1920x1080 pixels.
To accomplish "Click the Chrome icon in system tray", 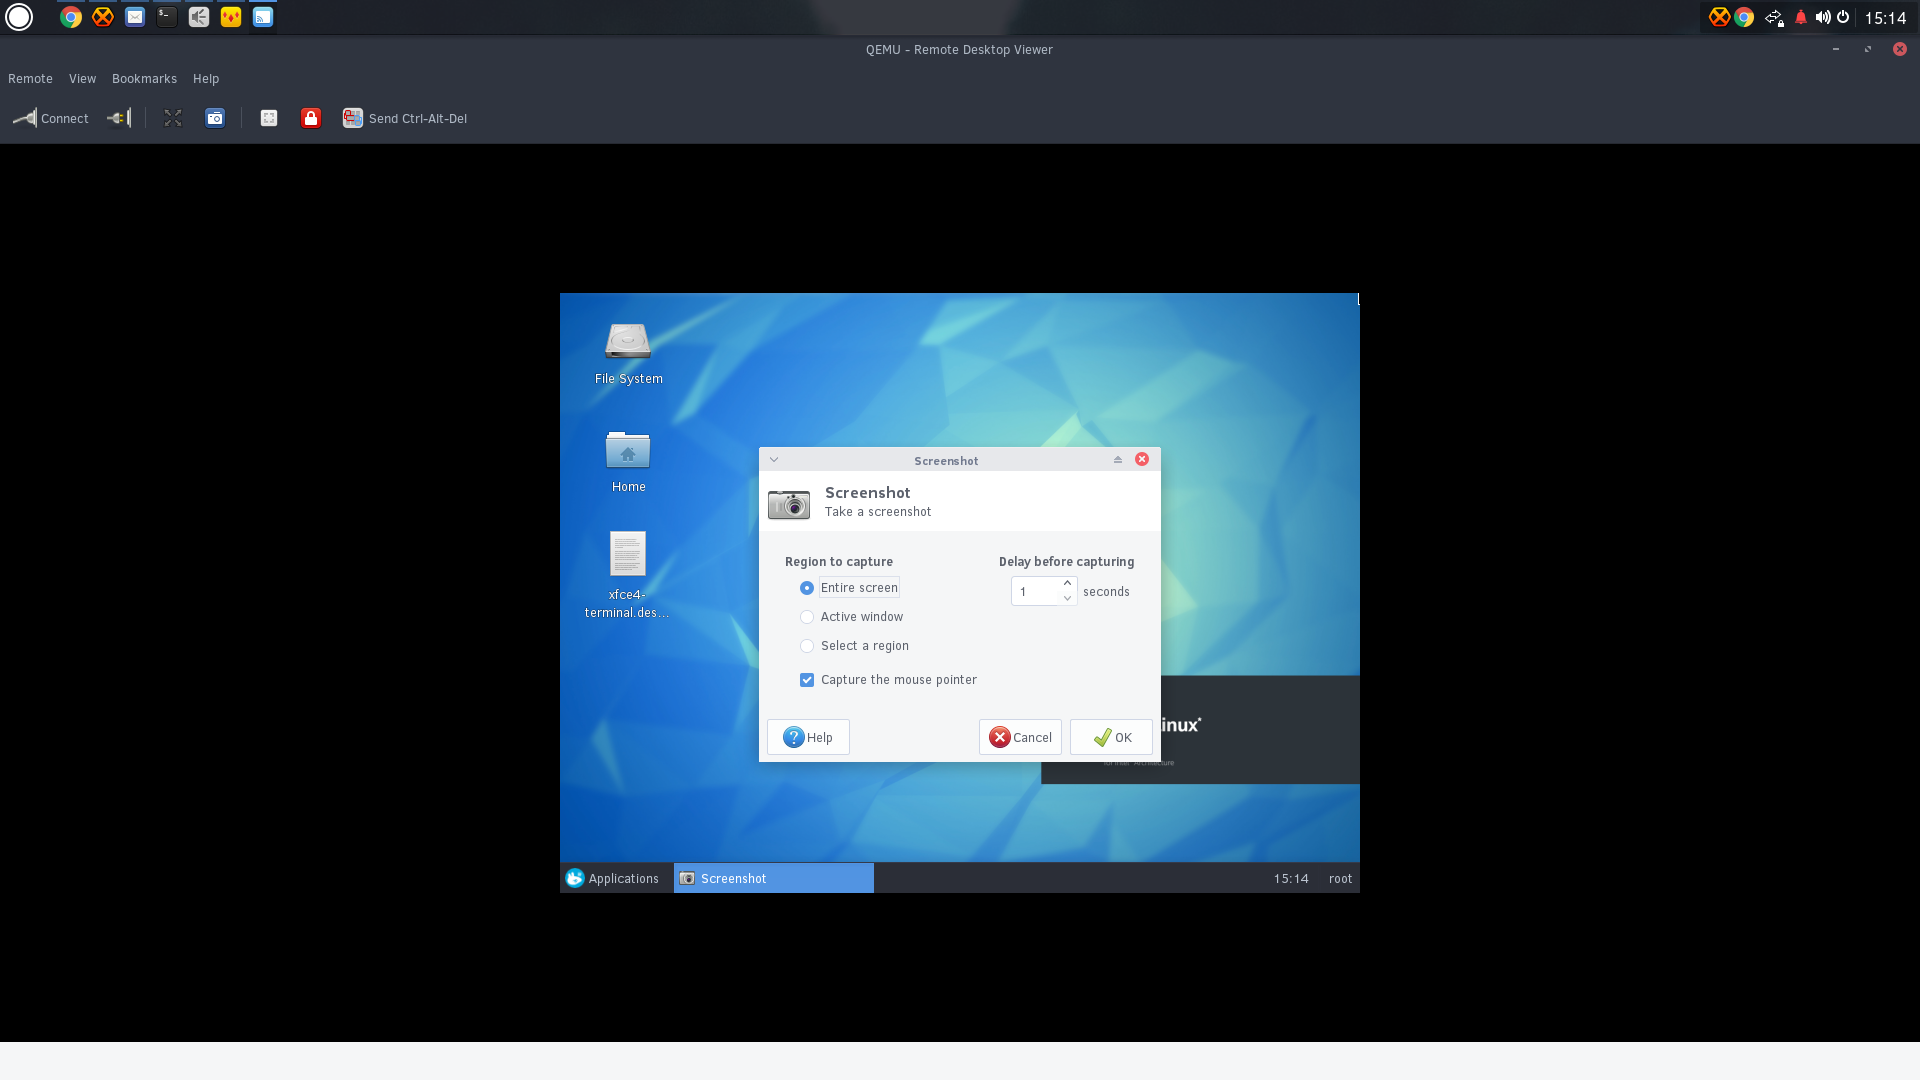I will pyautogui.click(x=1744, y=17).
